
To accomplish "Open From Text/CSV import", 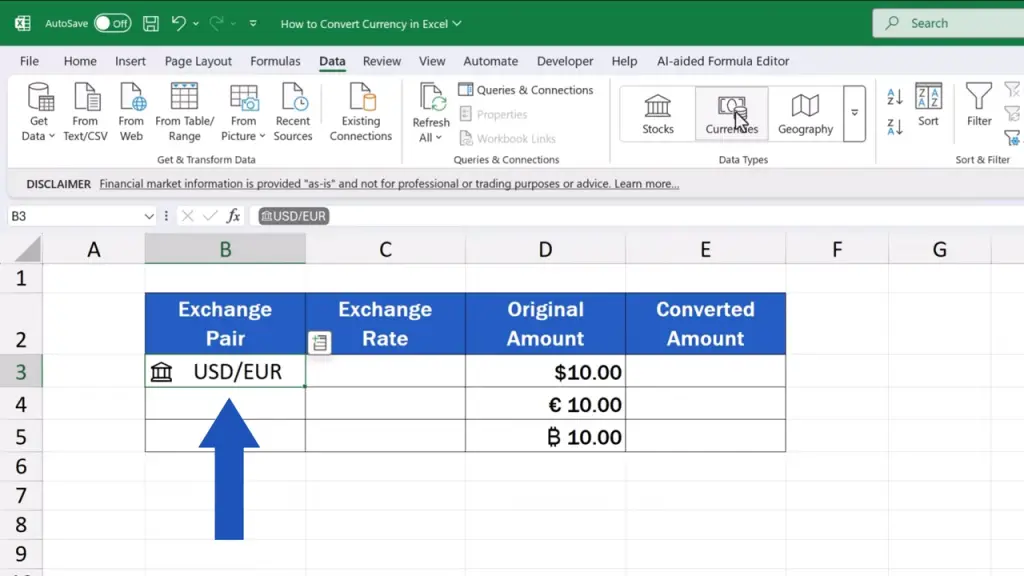I will click(85, 113).
